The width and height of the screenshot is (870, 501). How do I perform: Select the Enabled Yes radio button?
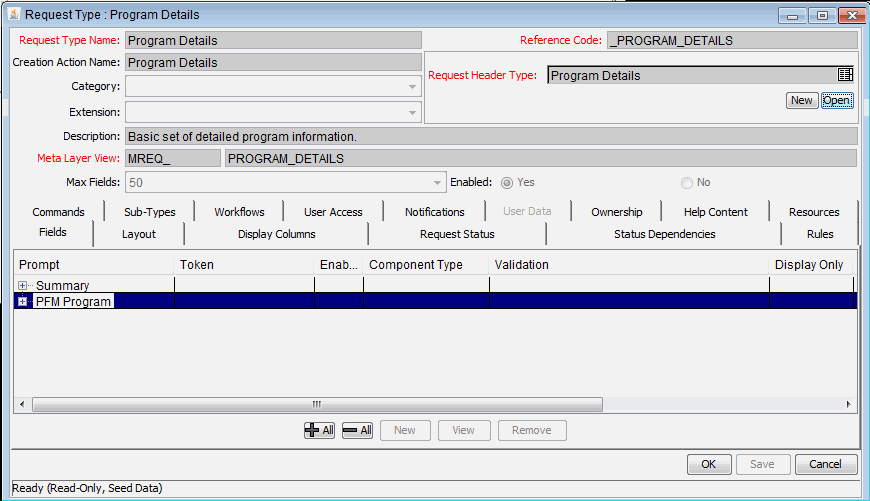[507, 183]
